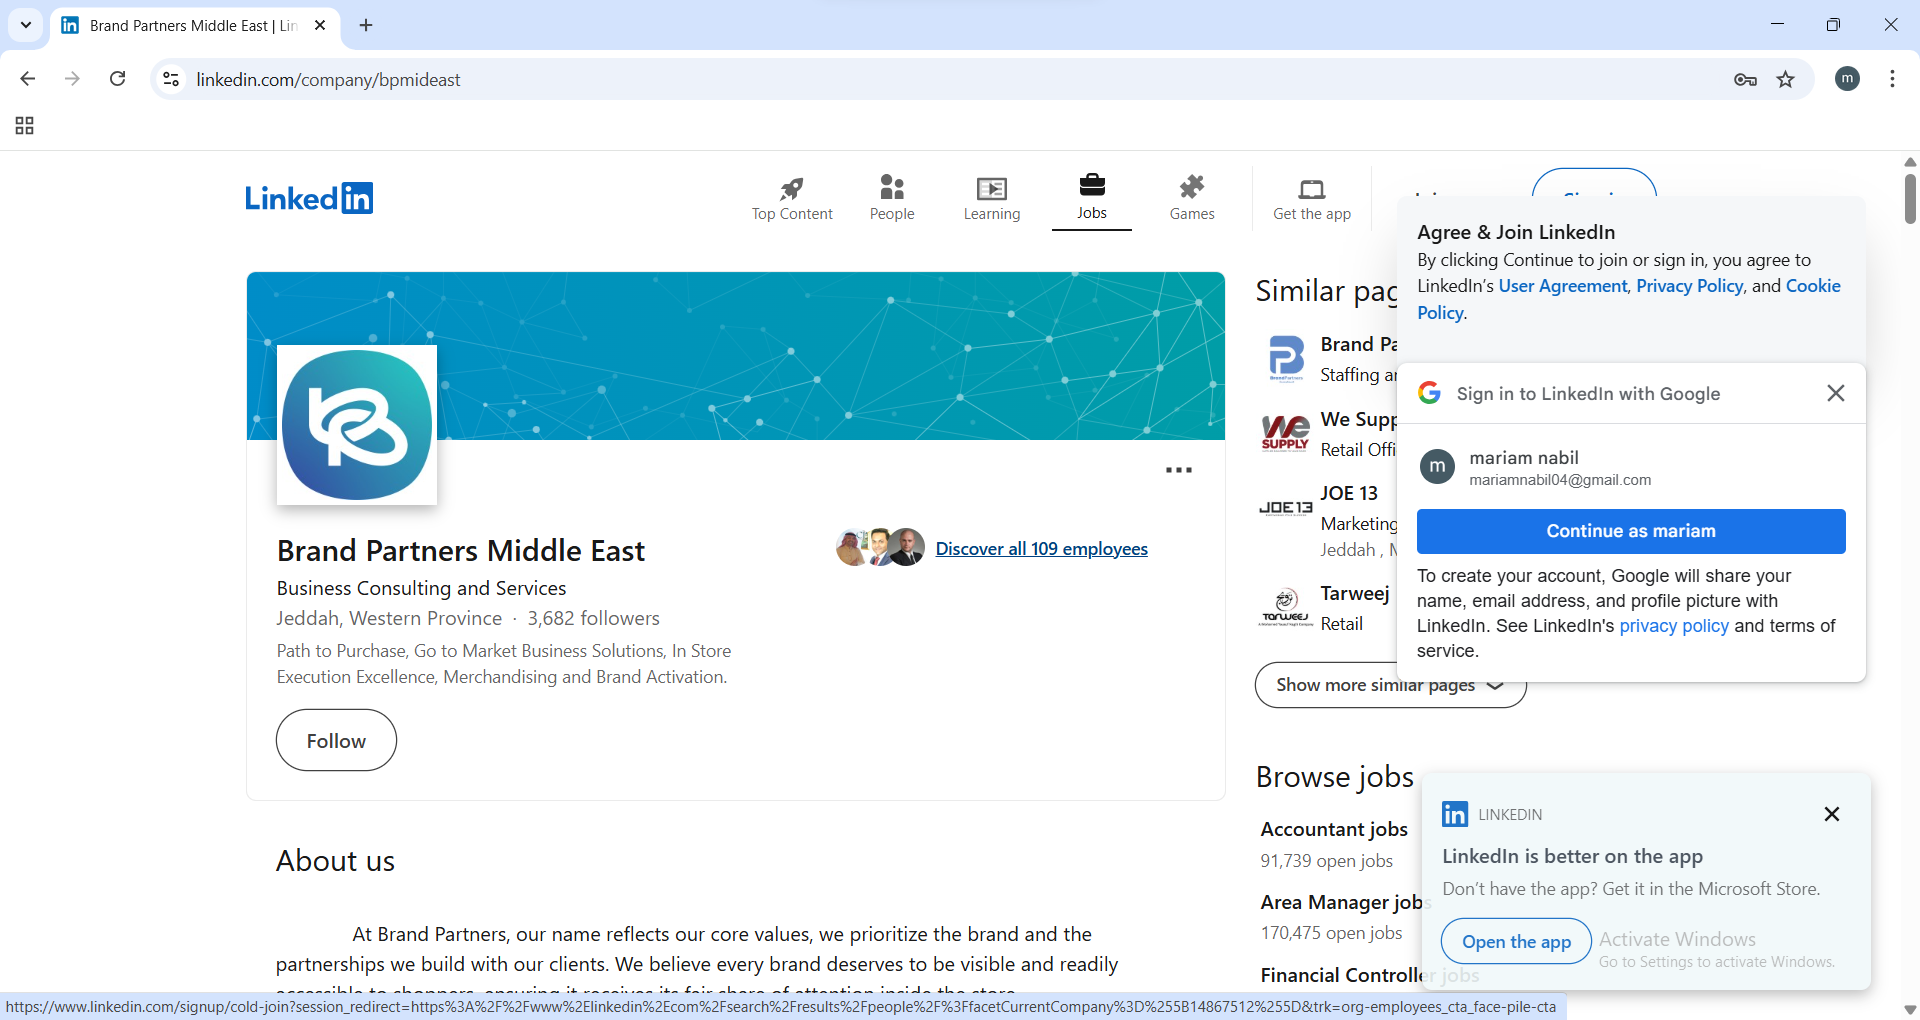Image resolution: width=1920 pixels, height=1020 pixels.
Task: Open the Accountant jobs link
Action: coord(1334,829)
